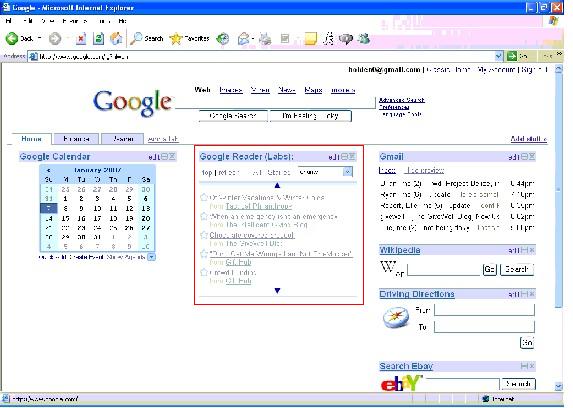Stop page loading with the red X icon
This screenshot has height=408, width=573.
pos(81,38)
